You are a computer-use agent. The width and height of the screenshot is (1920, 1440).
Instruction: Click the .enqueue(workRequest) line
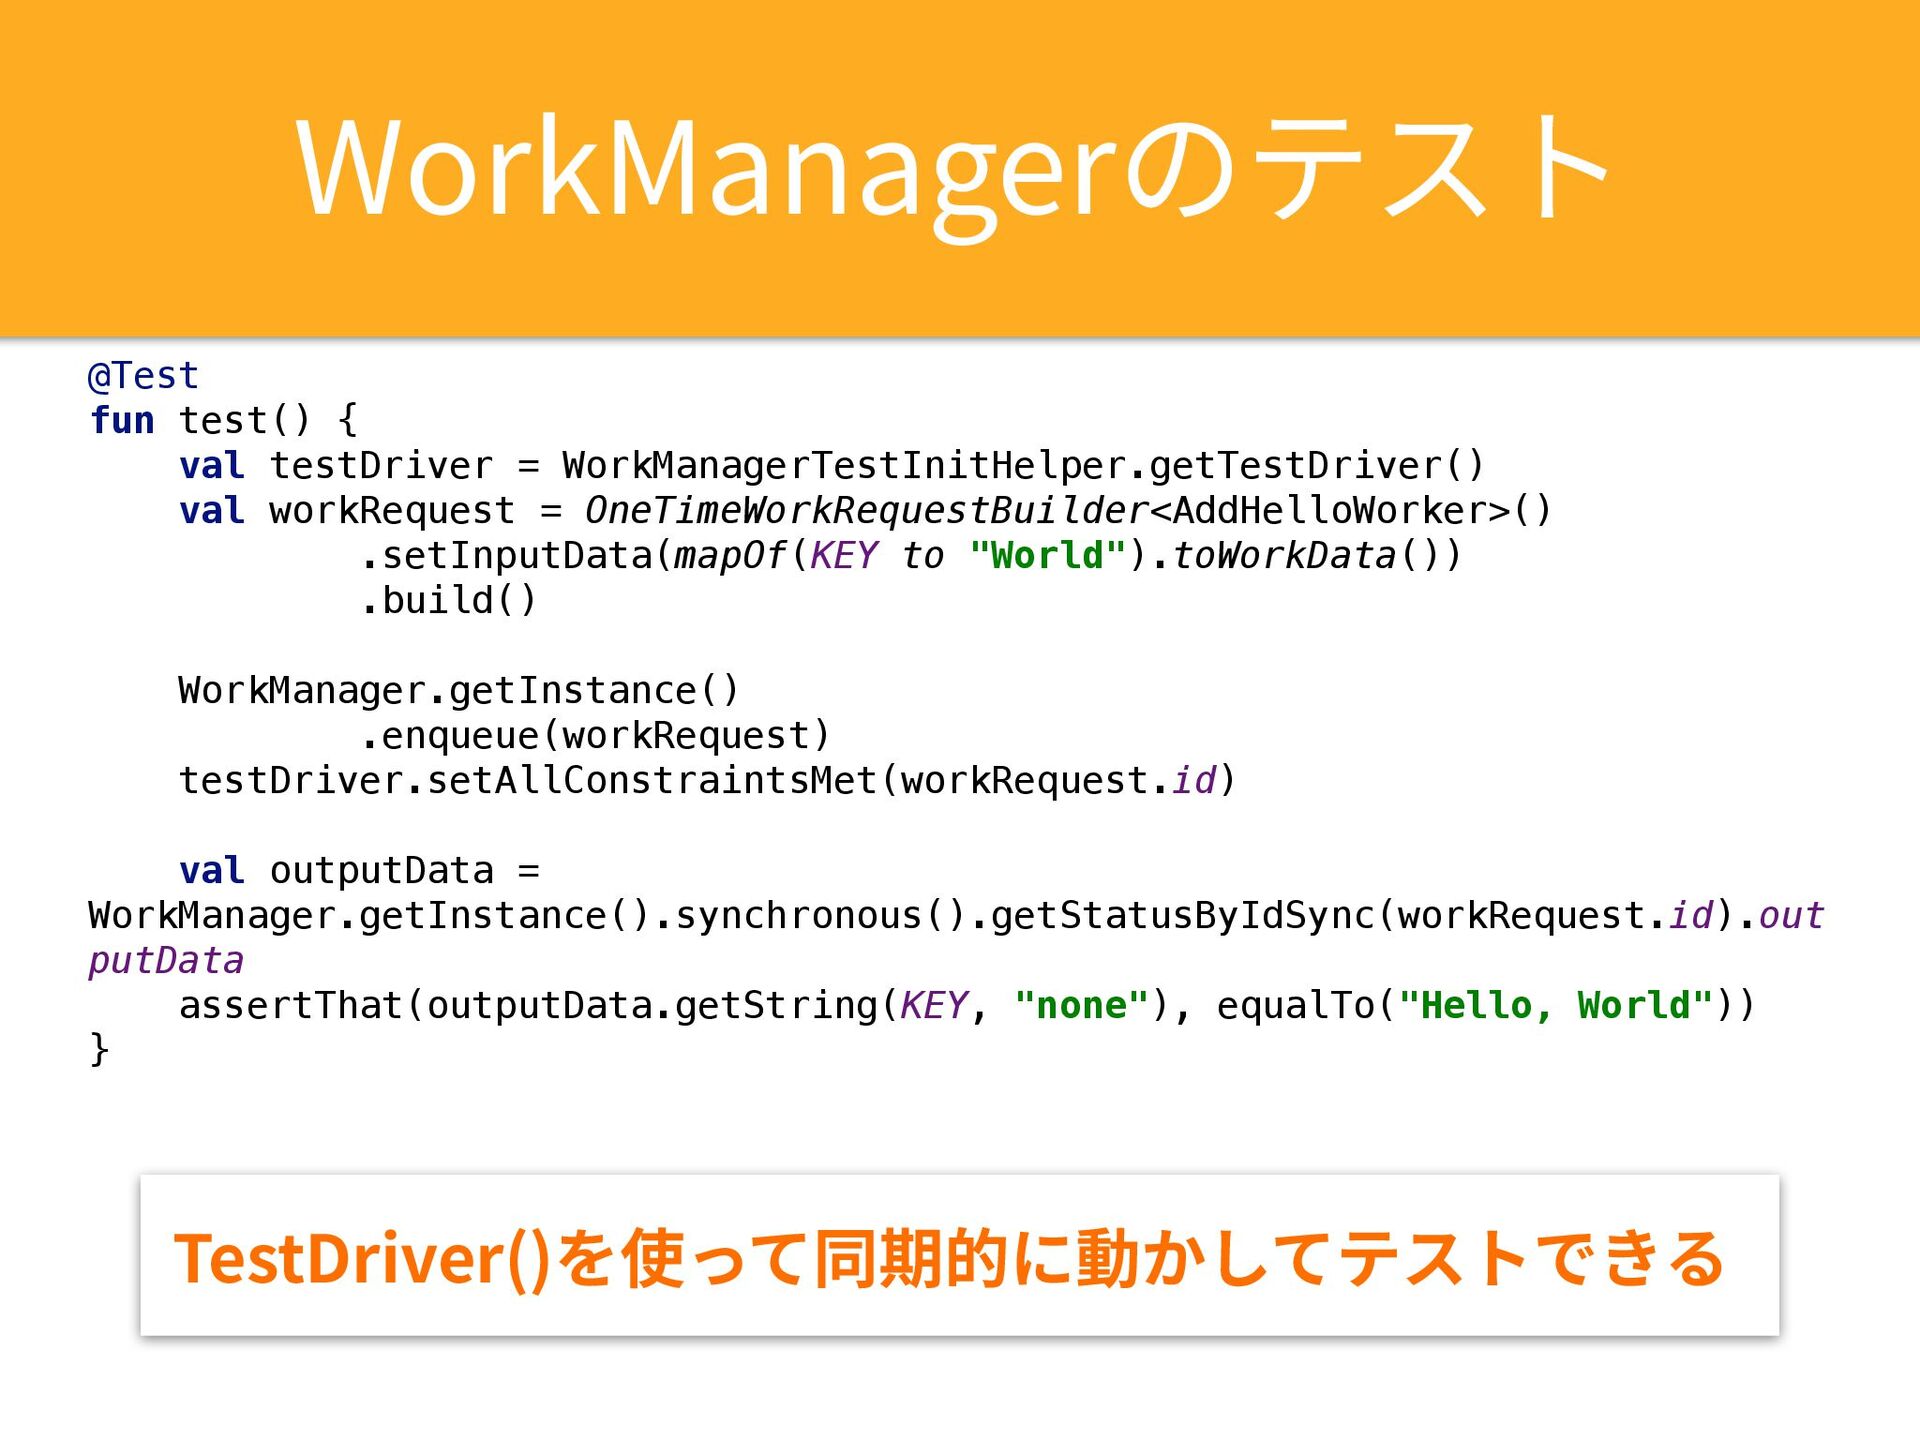tap(595, 736)
